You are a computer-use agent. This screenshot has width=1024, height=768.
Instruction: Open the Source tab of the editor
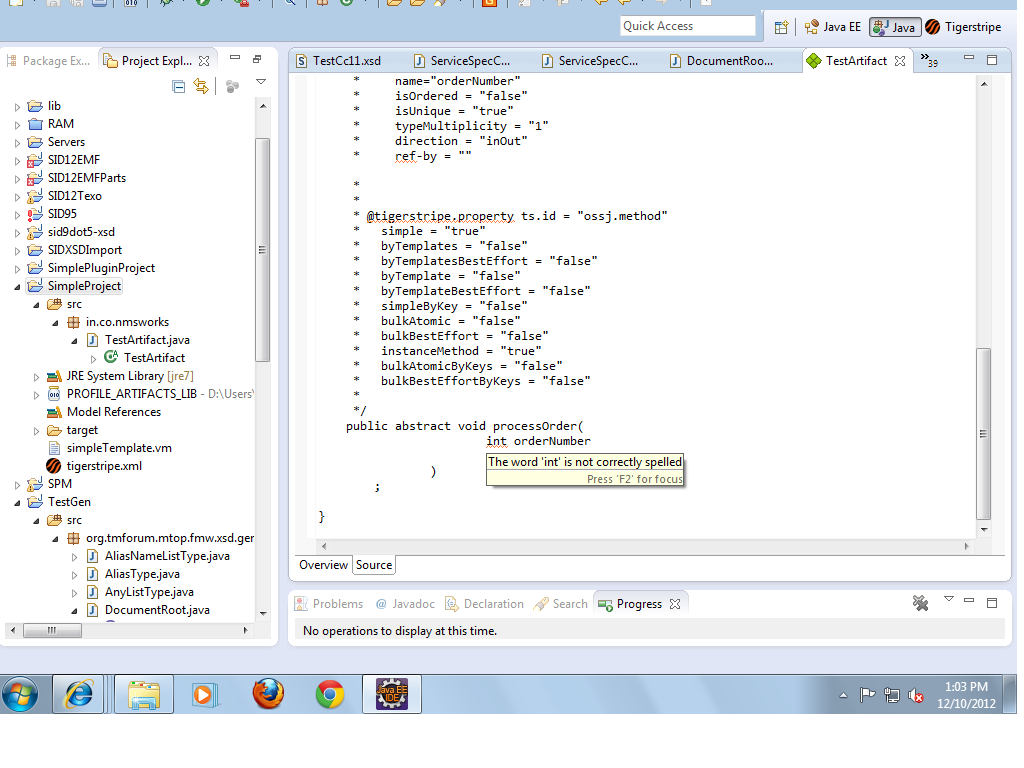coord(374,565)
